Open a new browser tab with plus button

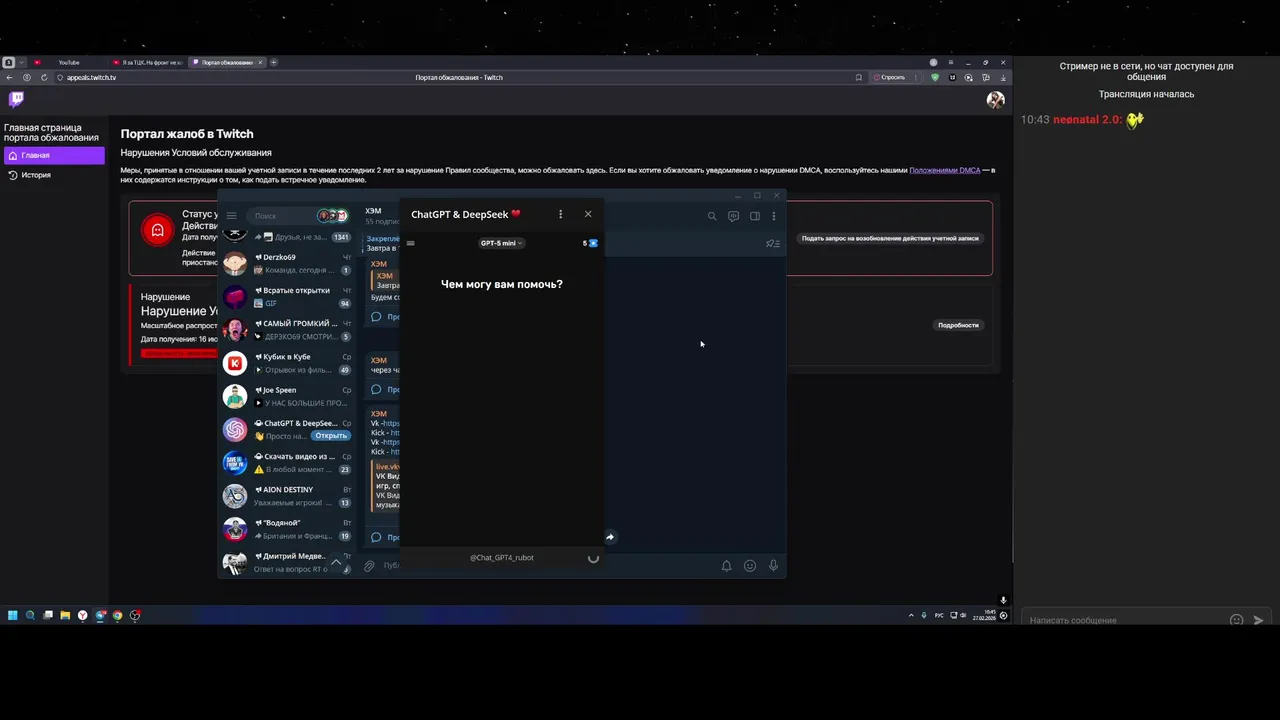tap(274, 62)
